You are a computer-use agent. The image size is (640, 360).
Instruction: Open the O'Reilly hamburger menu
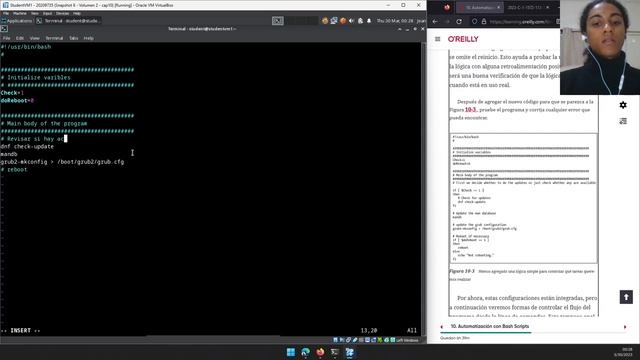pyautogui.click(x=438, y=39)
